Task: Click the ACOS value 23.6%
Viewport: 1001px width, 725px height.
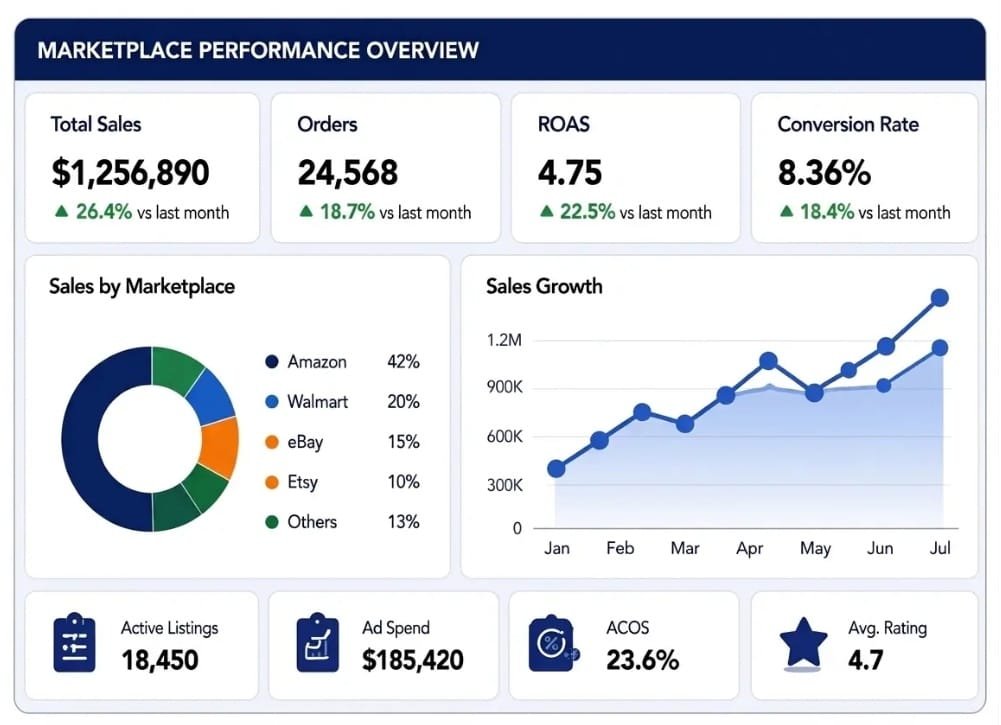Action: [x=642, y=660]
